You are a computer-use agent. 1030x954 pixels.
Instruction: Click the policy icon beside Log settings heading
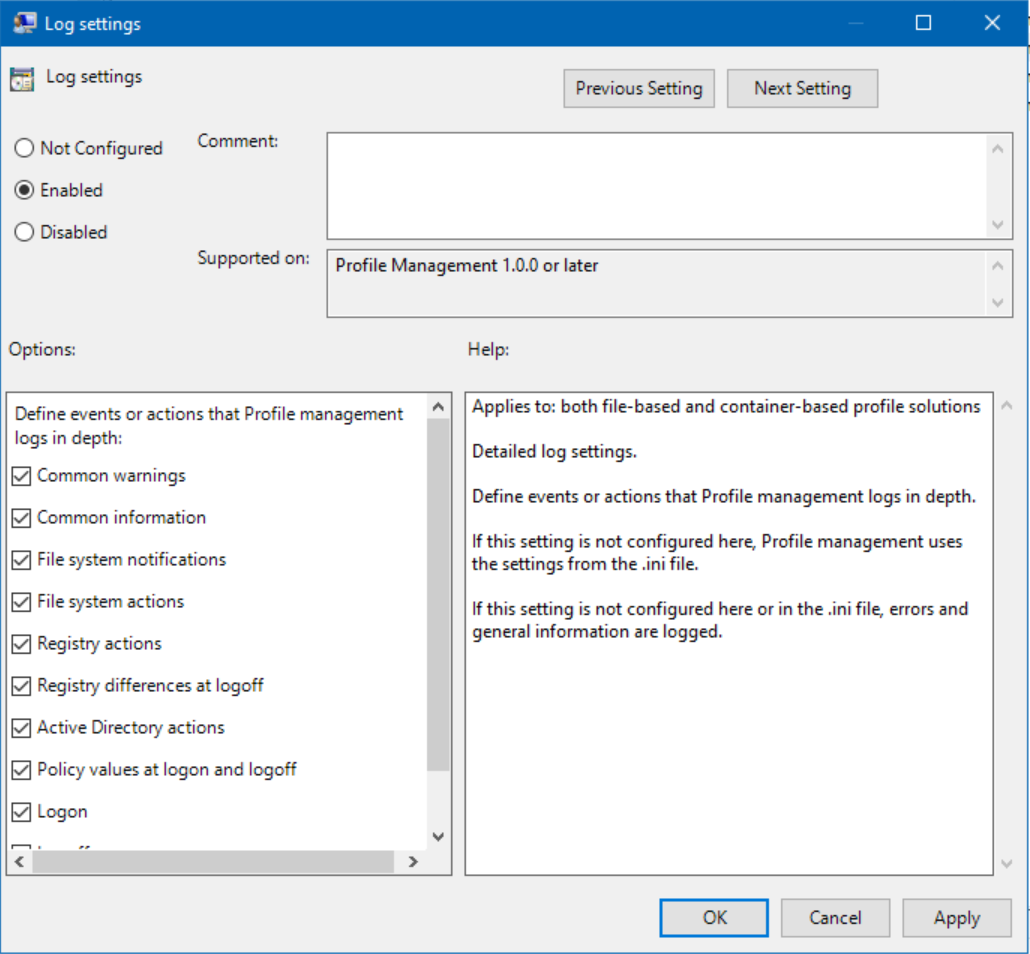click(x=22, y=79)
